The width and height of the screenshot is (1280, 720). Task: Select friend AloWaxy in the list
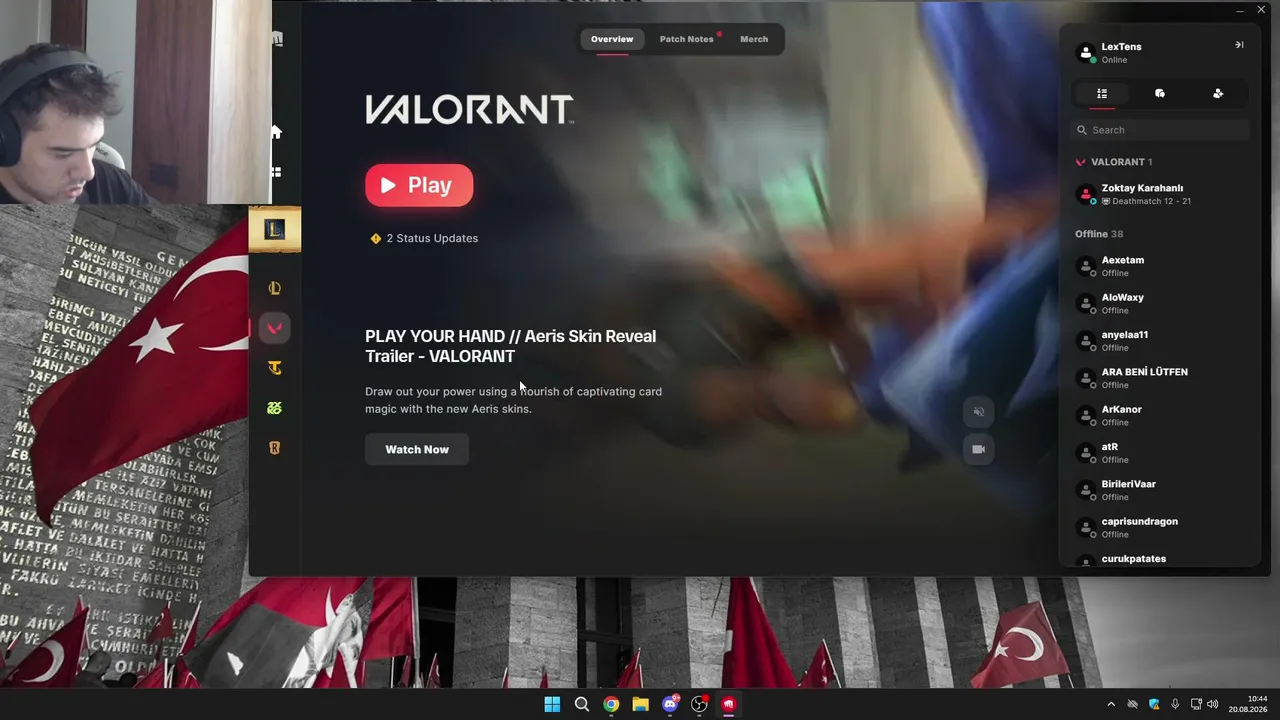[1160, 303]
